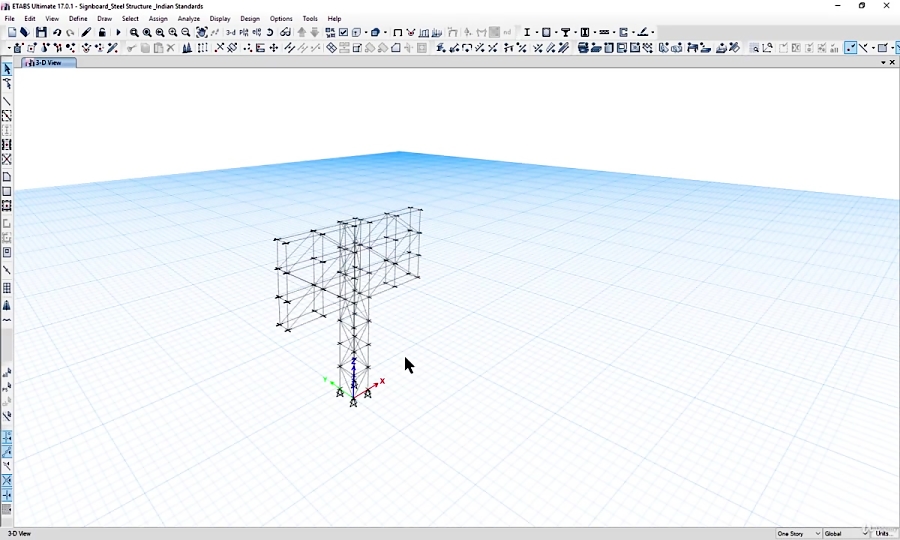Click the Delete X icon in edit toolbar
This screenshot has height=540, width=900.
click(170, 48)
